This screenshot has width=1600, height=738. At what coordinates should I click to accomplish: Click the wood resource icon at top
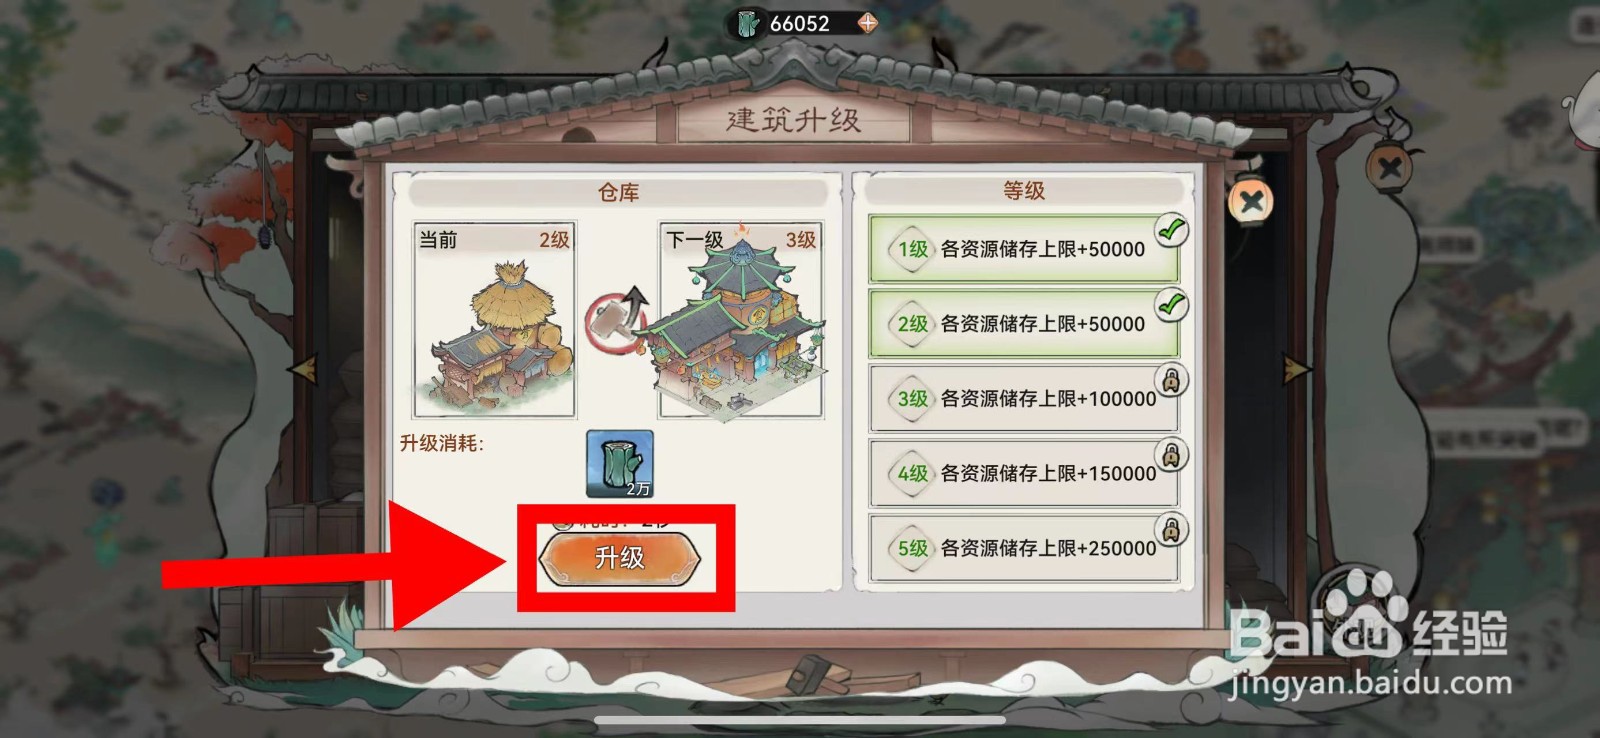pos(748,23)
